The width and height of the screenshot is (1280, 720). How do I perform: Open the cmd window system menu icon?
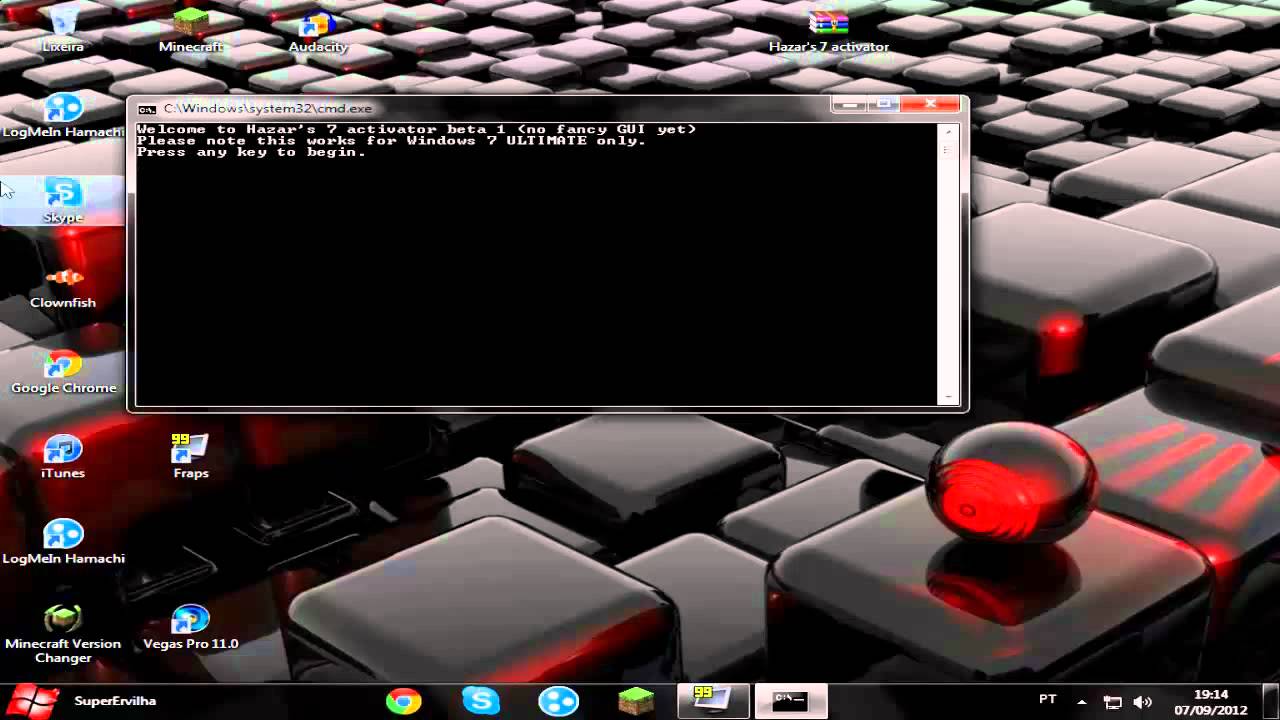tap(147, 108)
